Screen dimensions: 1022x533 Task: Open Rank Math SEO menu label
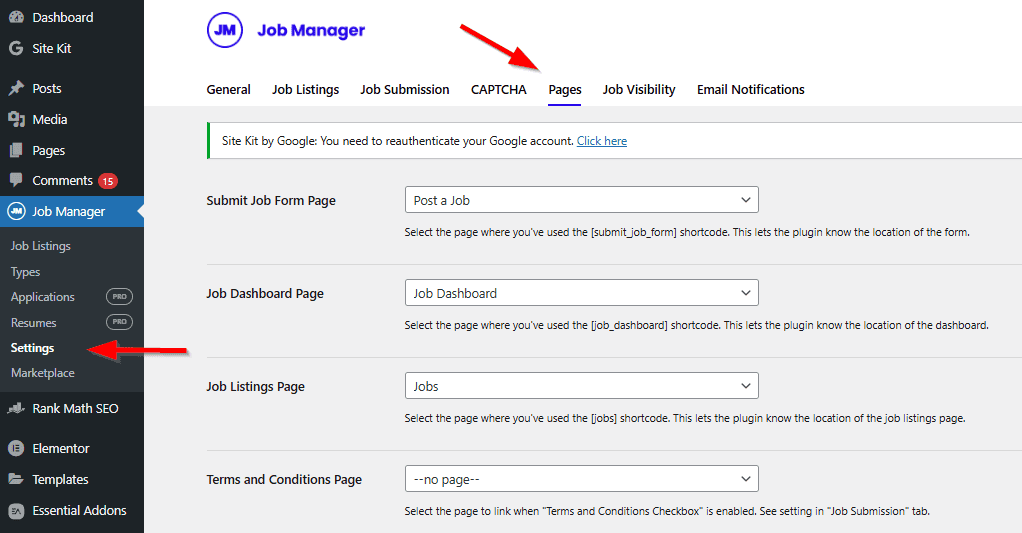click(76, 409)
